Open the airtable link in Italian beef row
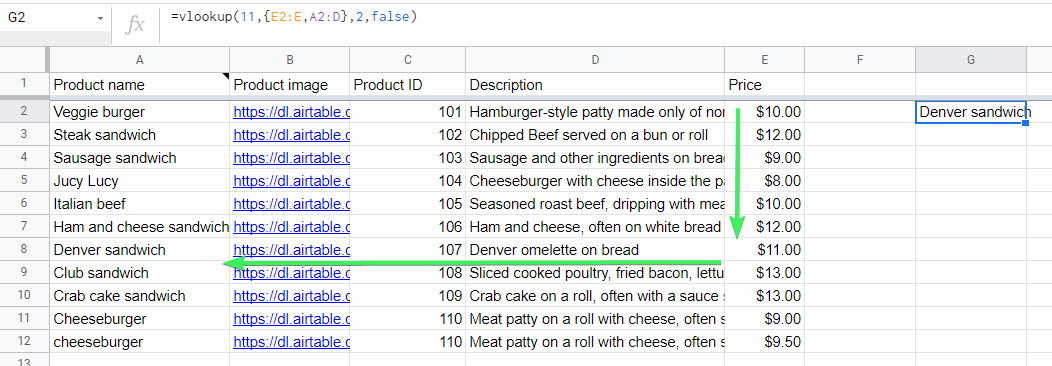The height and width of the screenshot is (366, 1052). (x=291, y=203)
